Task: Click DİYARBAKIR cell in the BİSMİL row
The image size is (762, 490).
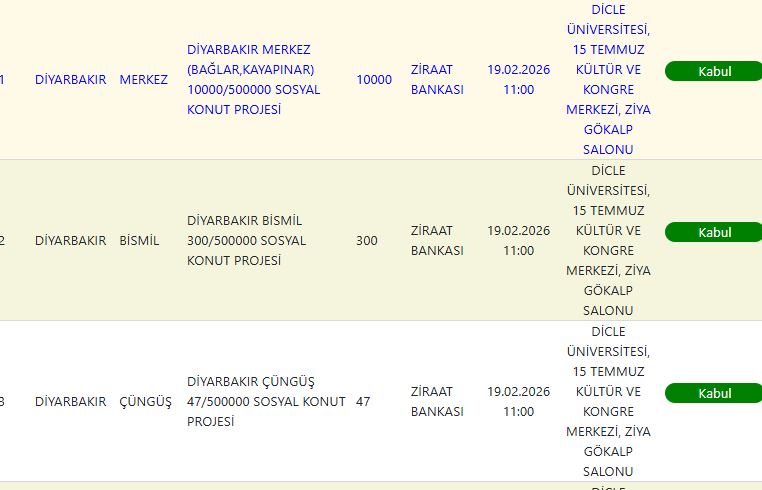Action: click(70, 241)
